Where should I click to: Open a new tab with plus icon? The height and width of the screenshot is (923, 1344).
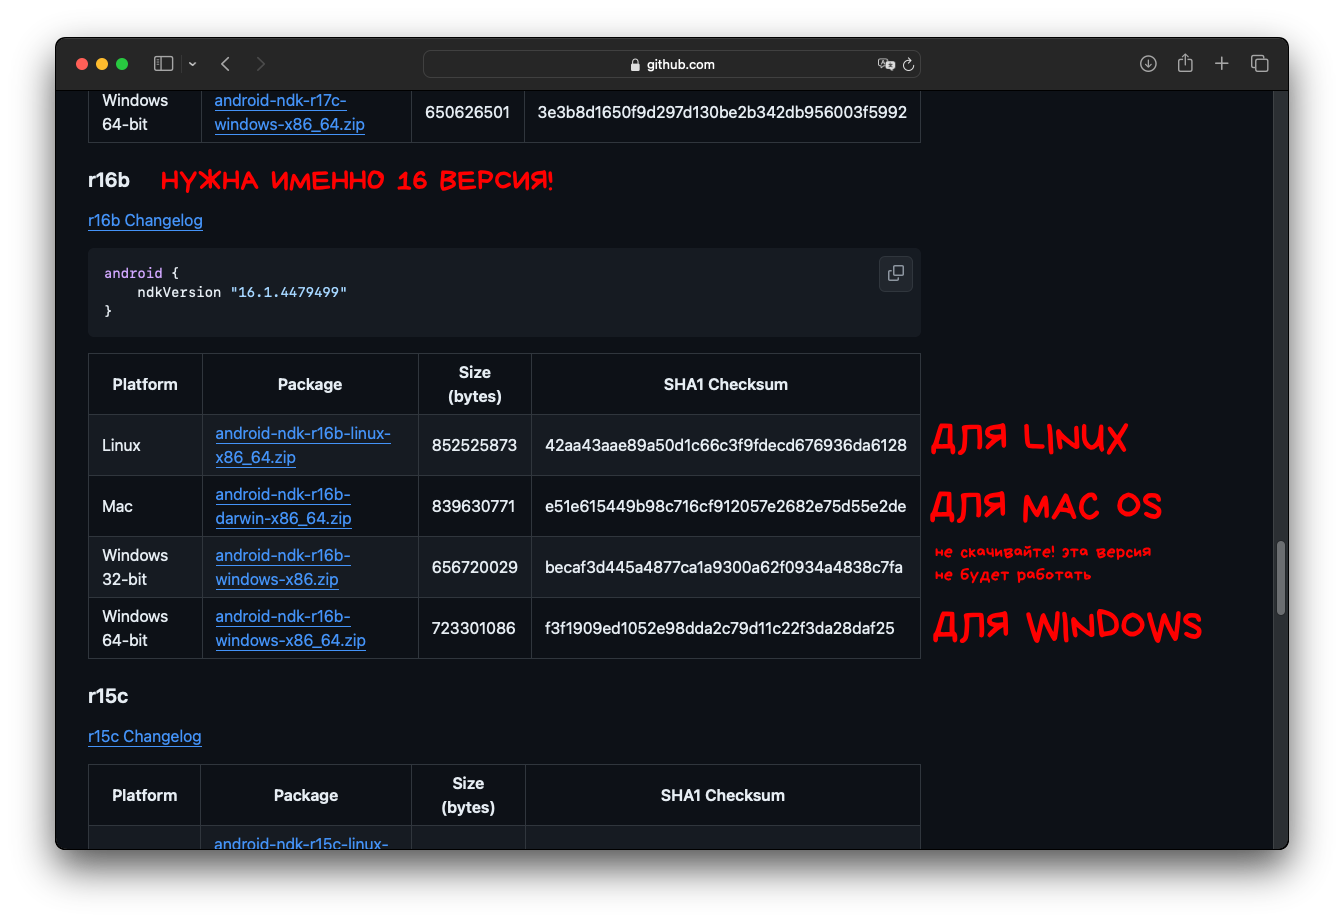1221,64
